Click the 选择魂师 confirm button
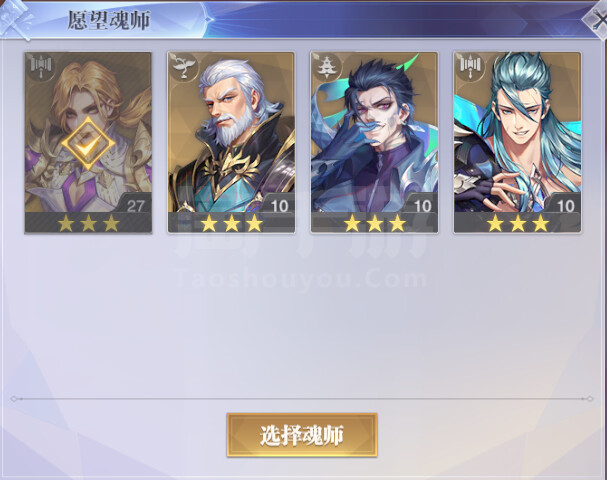607x480 pixels. pyautogui.click(x=302, y=435)
